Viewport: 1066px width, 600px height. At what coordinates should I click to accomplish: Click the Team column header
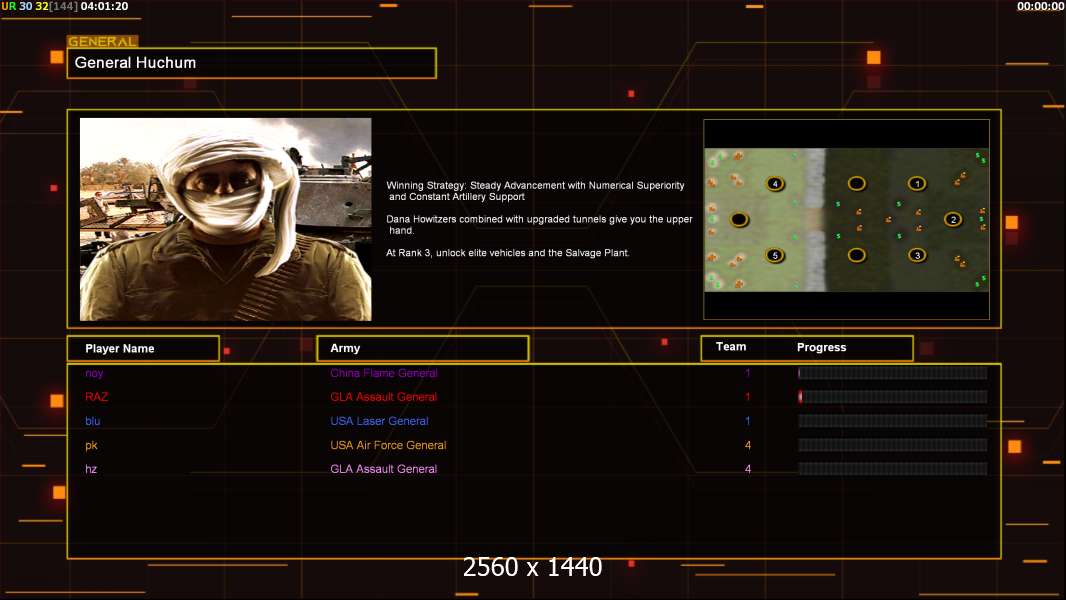click(x=731, y=347)
